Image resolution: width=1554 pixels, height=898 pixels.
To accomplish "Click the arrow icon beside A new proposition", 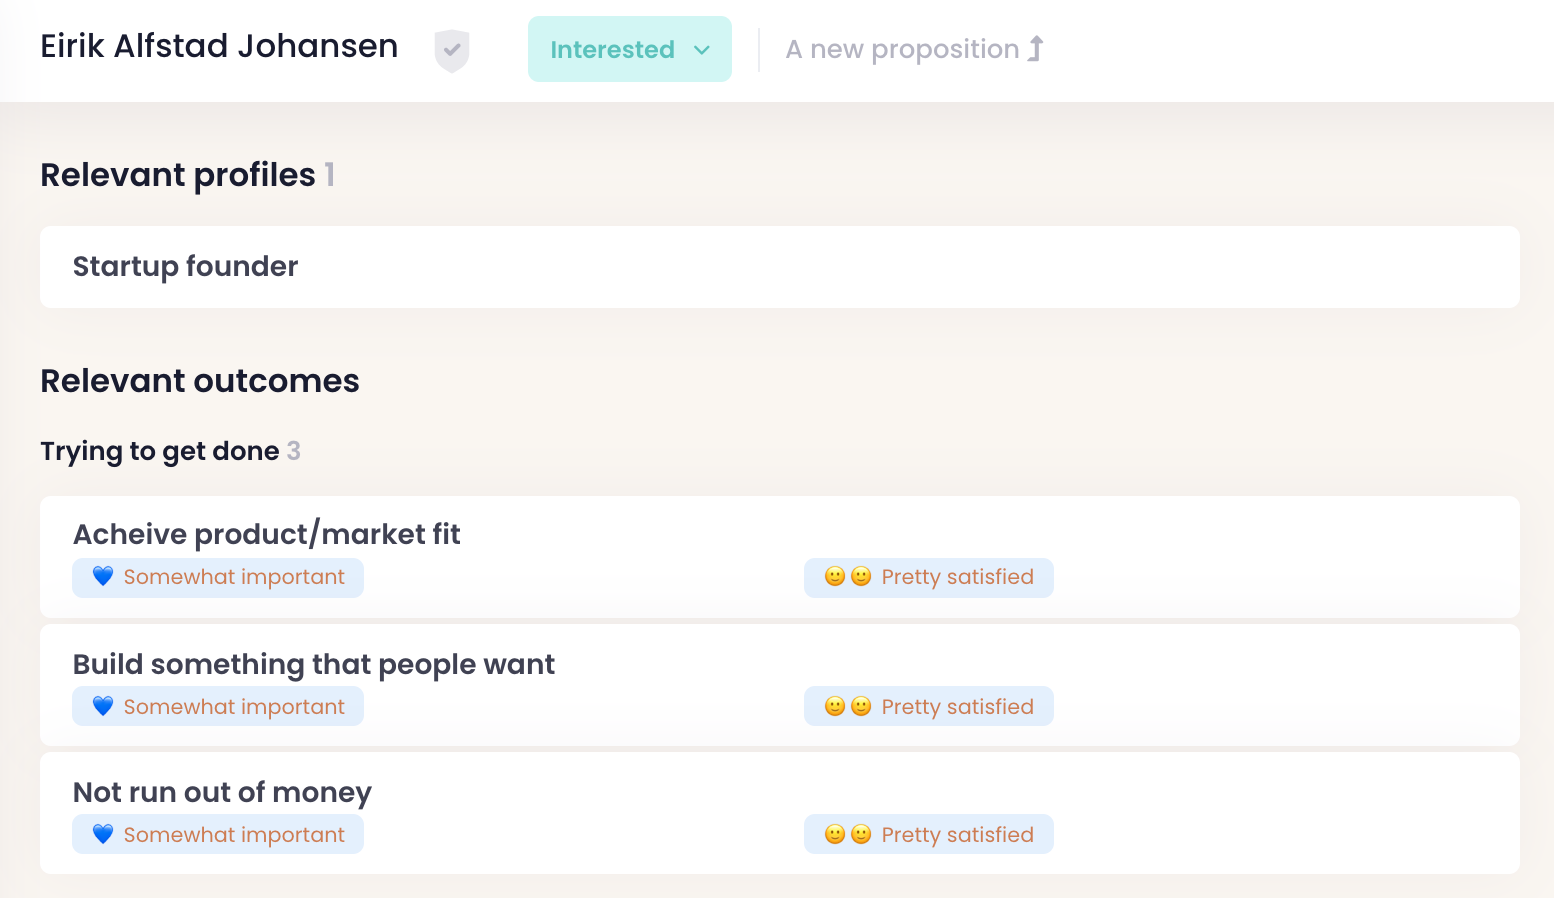I will click(x=1037, y=49).
